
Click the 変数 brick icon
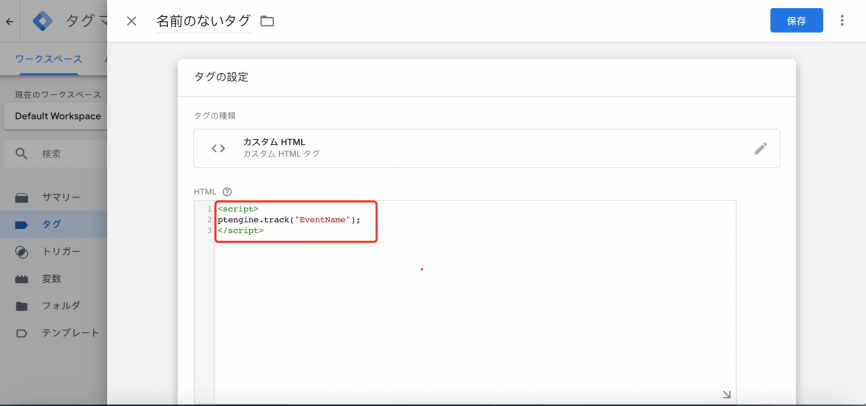(x=22, y=280)
